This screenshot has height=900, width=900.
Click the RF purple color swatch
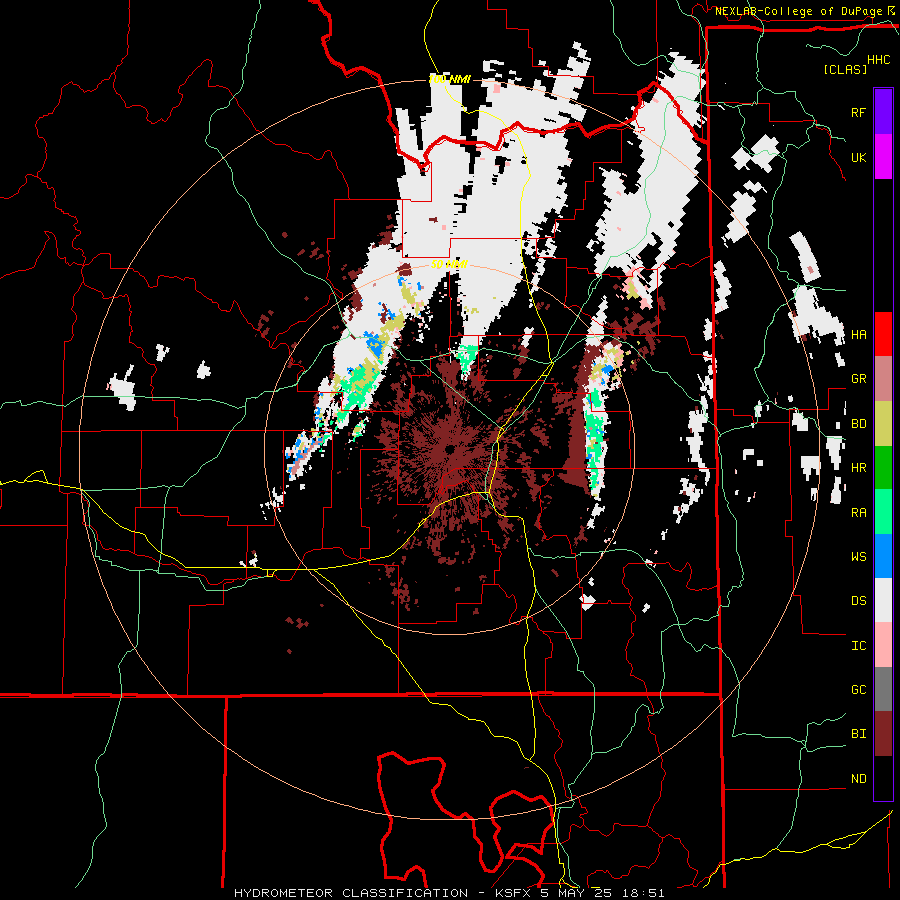883,112
